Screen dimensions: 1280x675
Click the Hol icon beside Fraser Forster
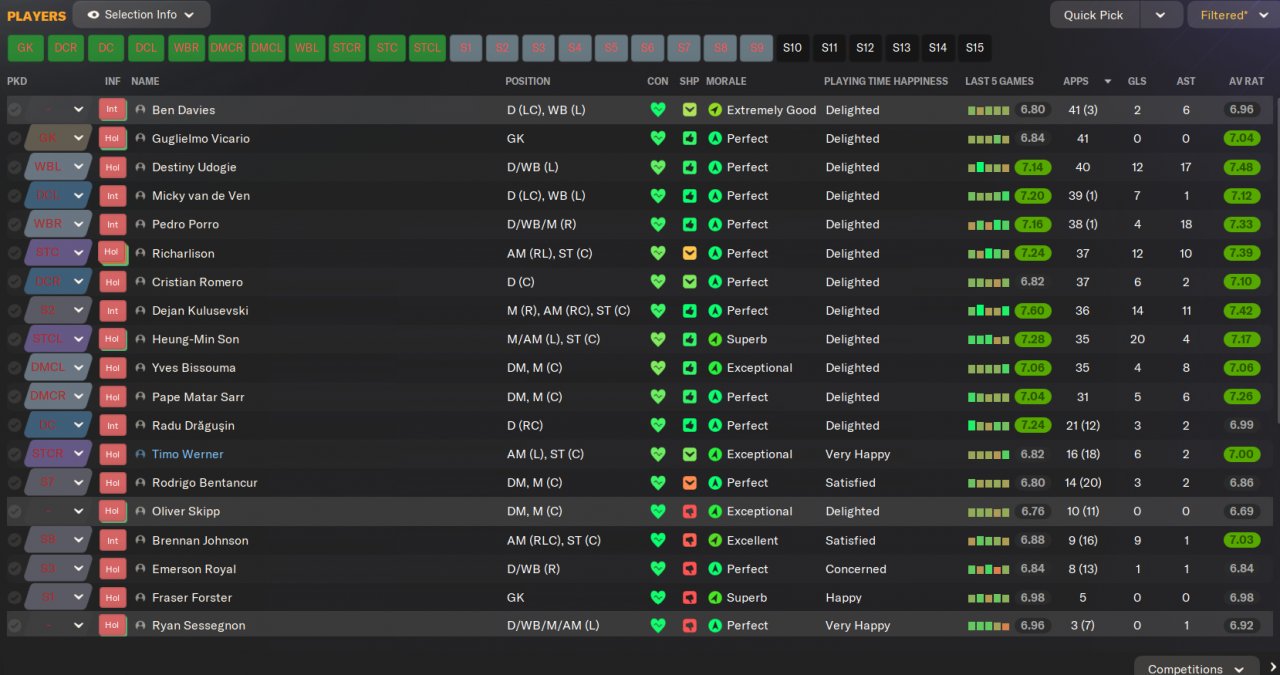point(112,598)
